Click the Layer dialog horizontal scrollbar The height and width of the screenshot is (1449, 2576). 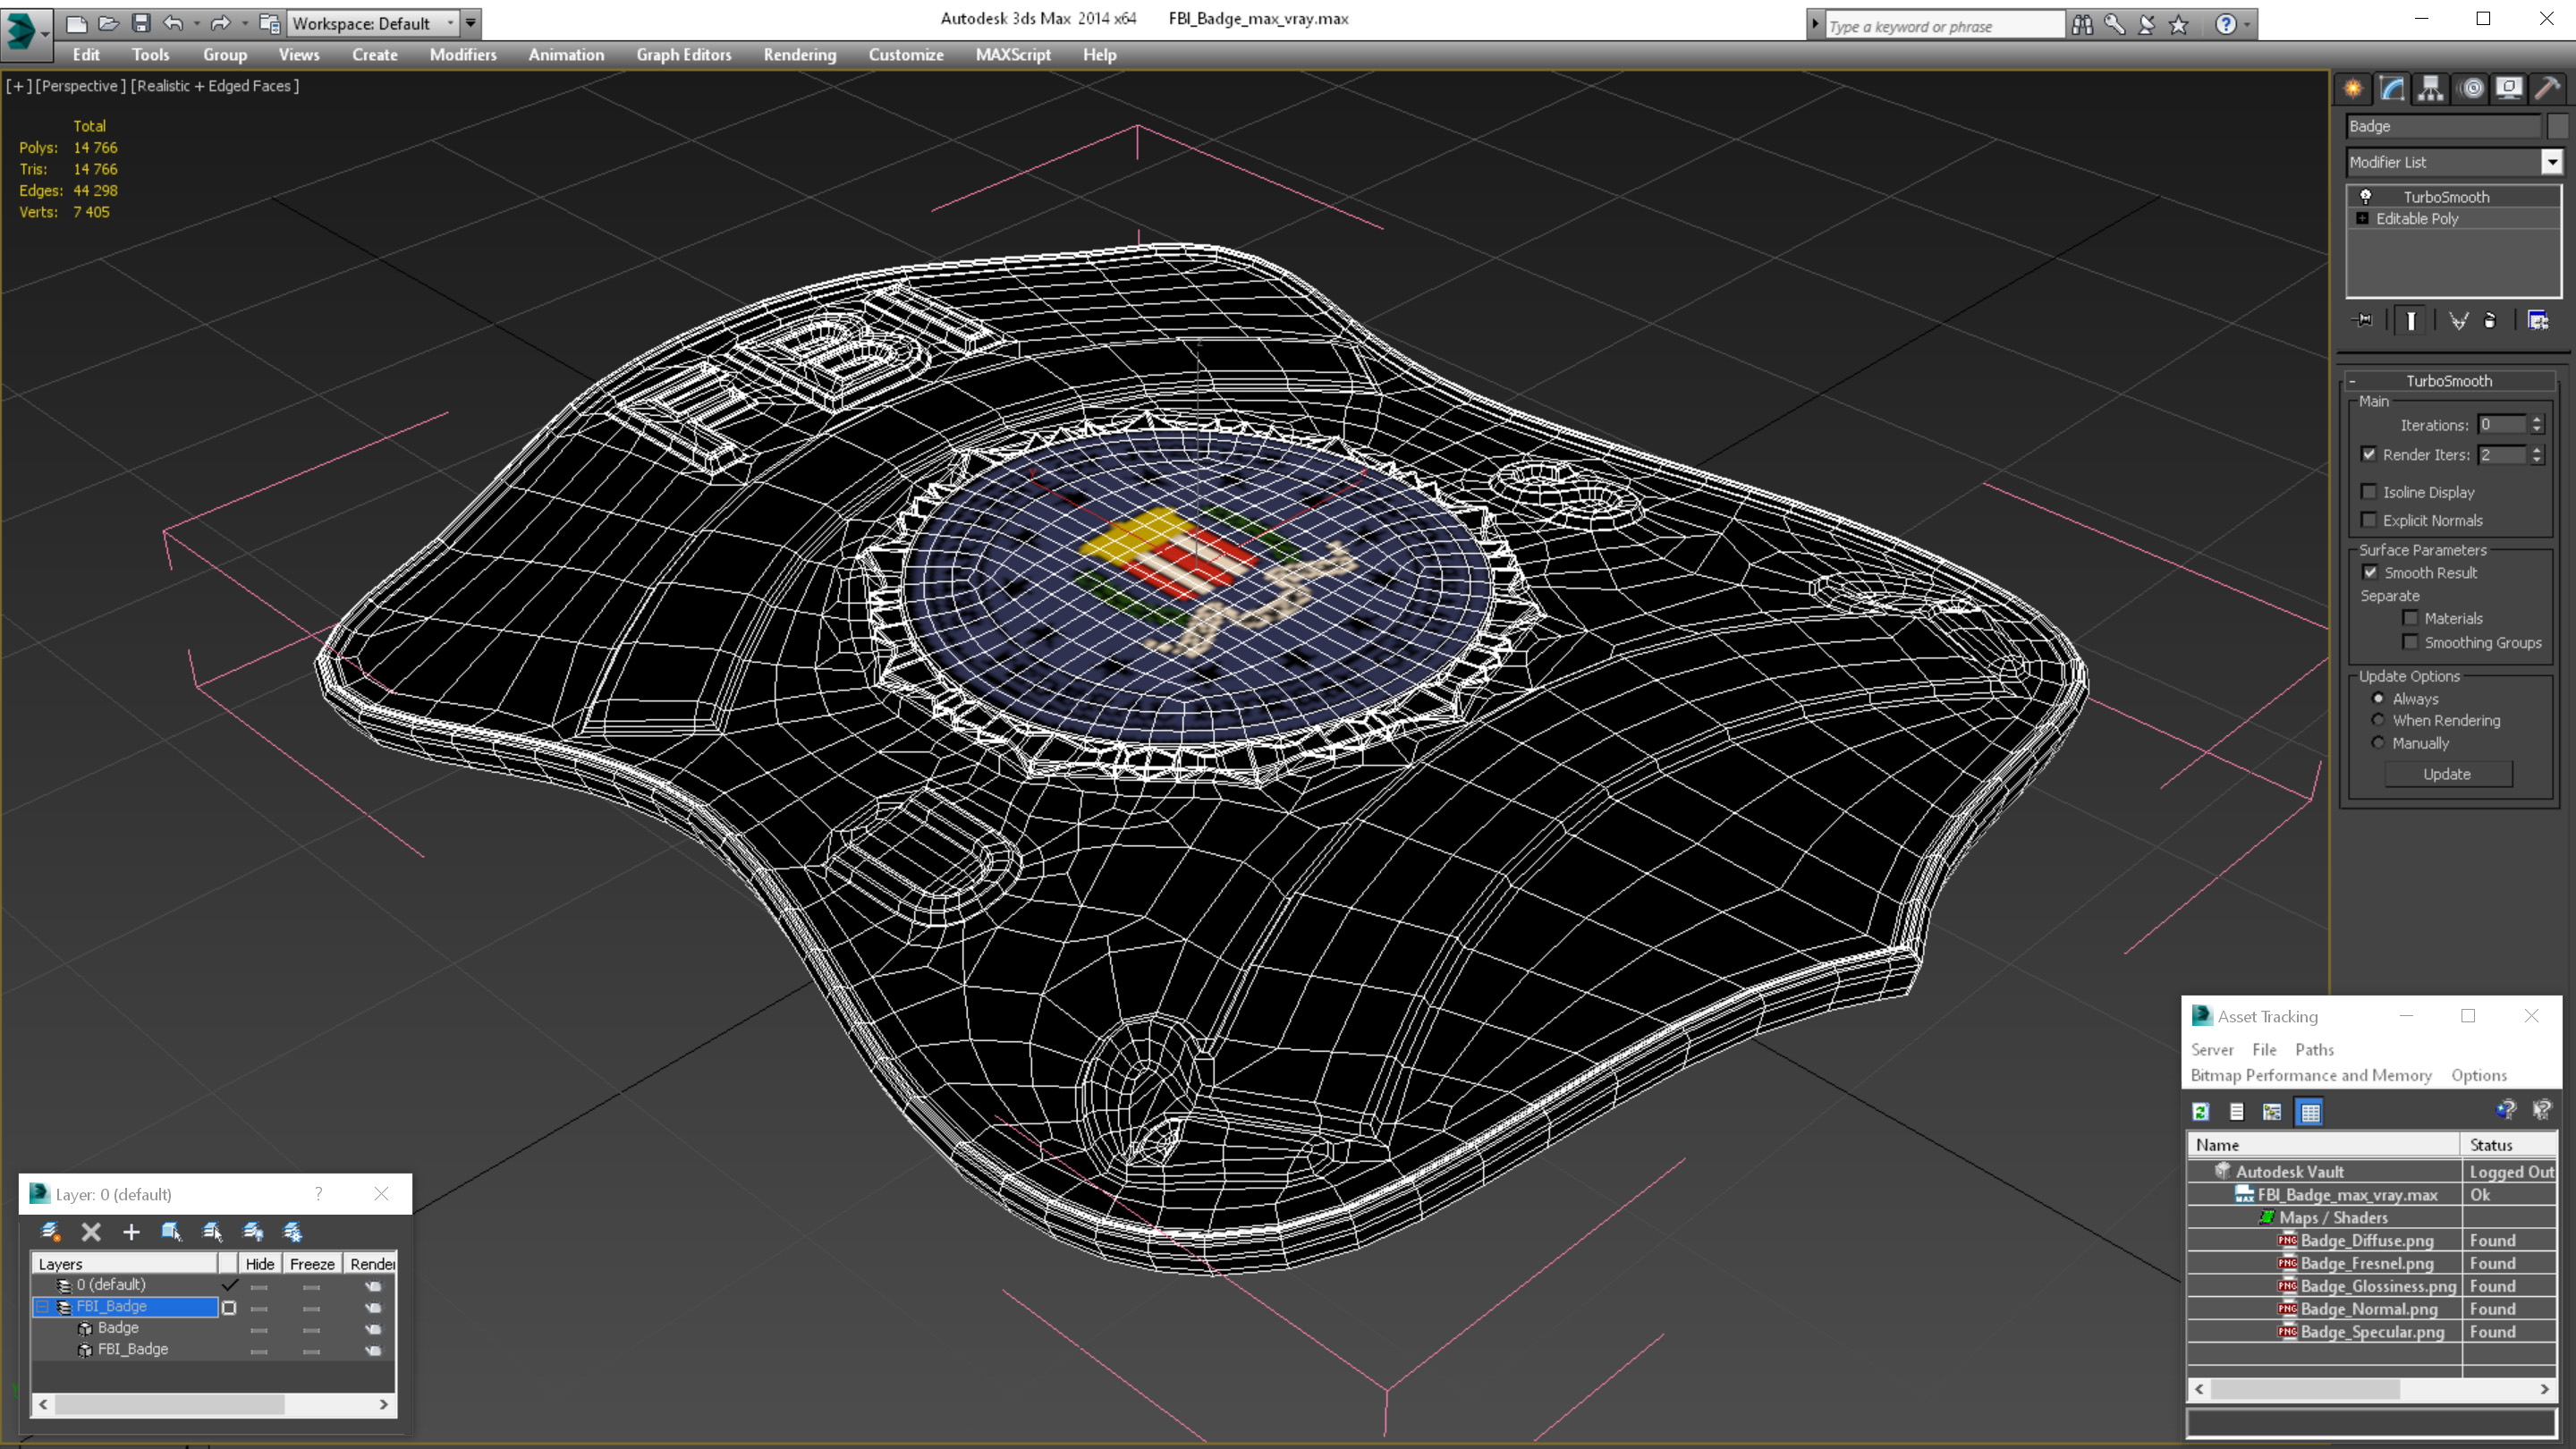coord(213,1404)
